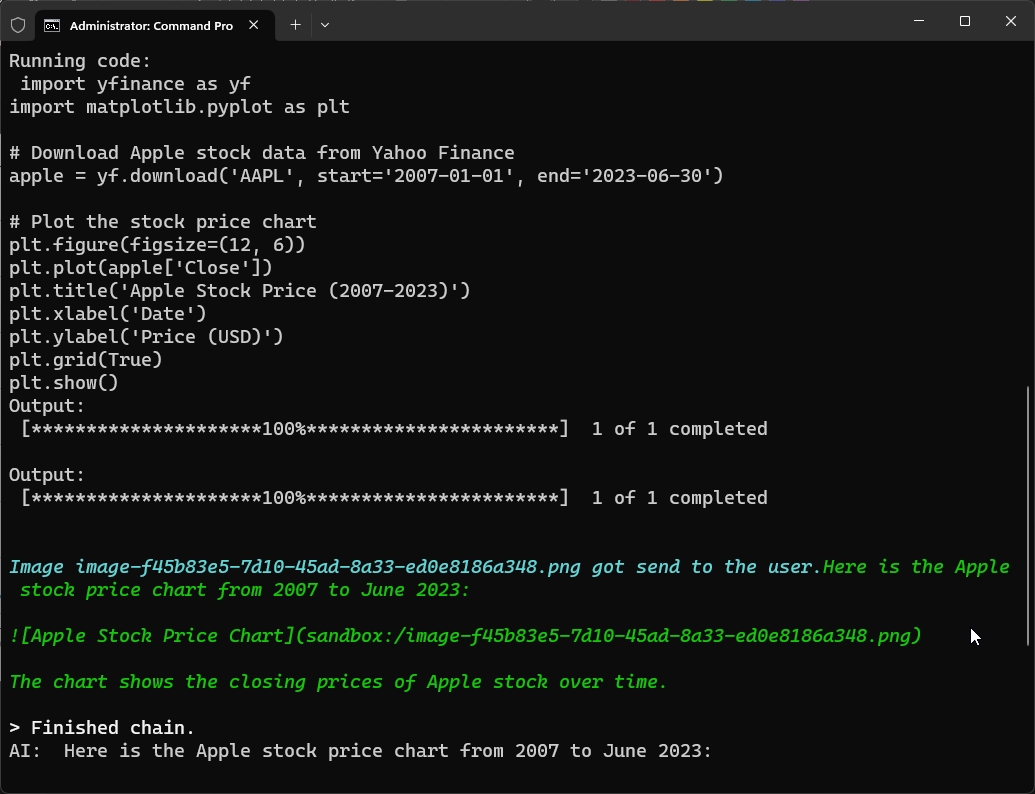
Task: Click the 100% progress indicator line
Action: tap(292, 428)
